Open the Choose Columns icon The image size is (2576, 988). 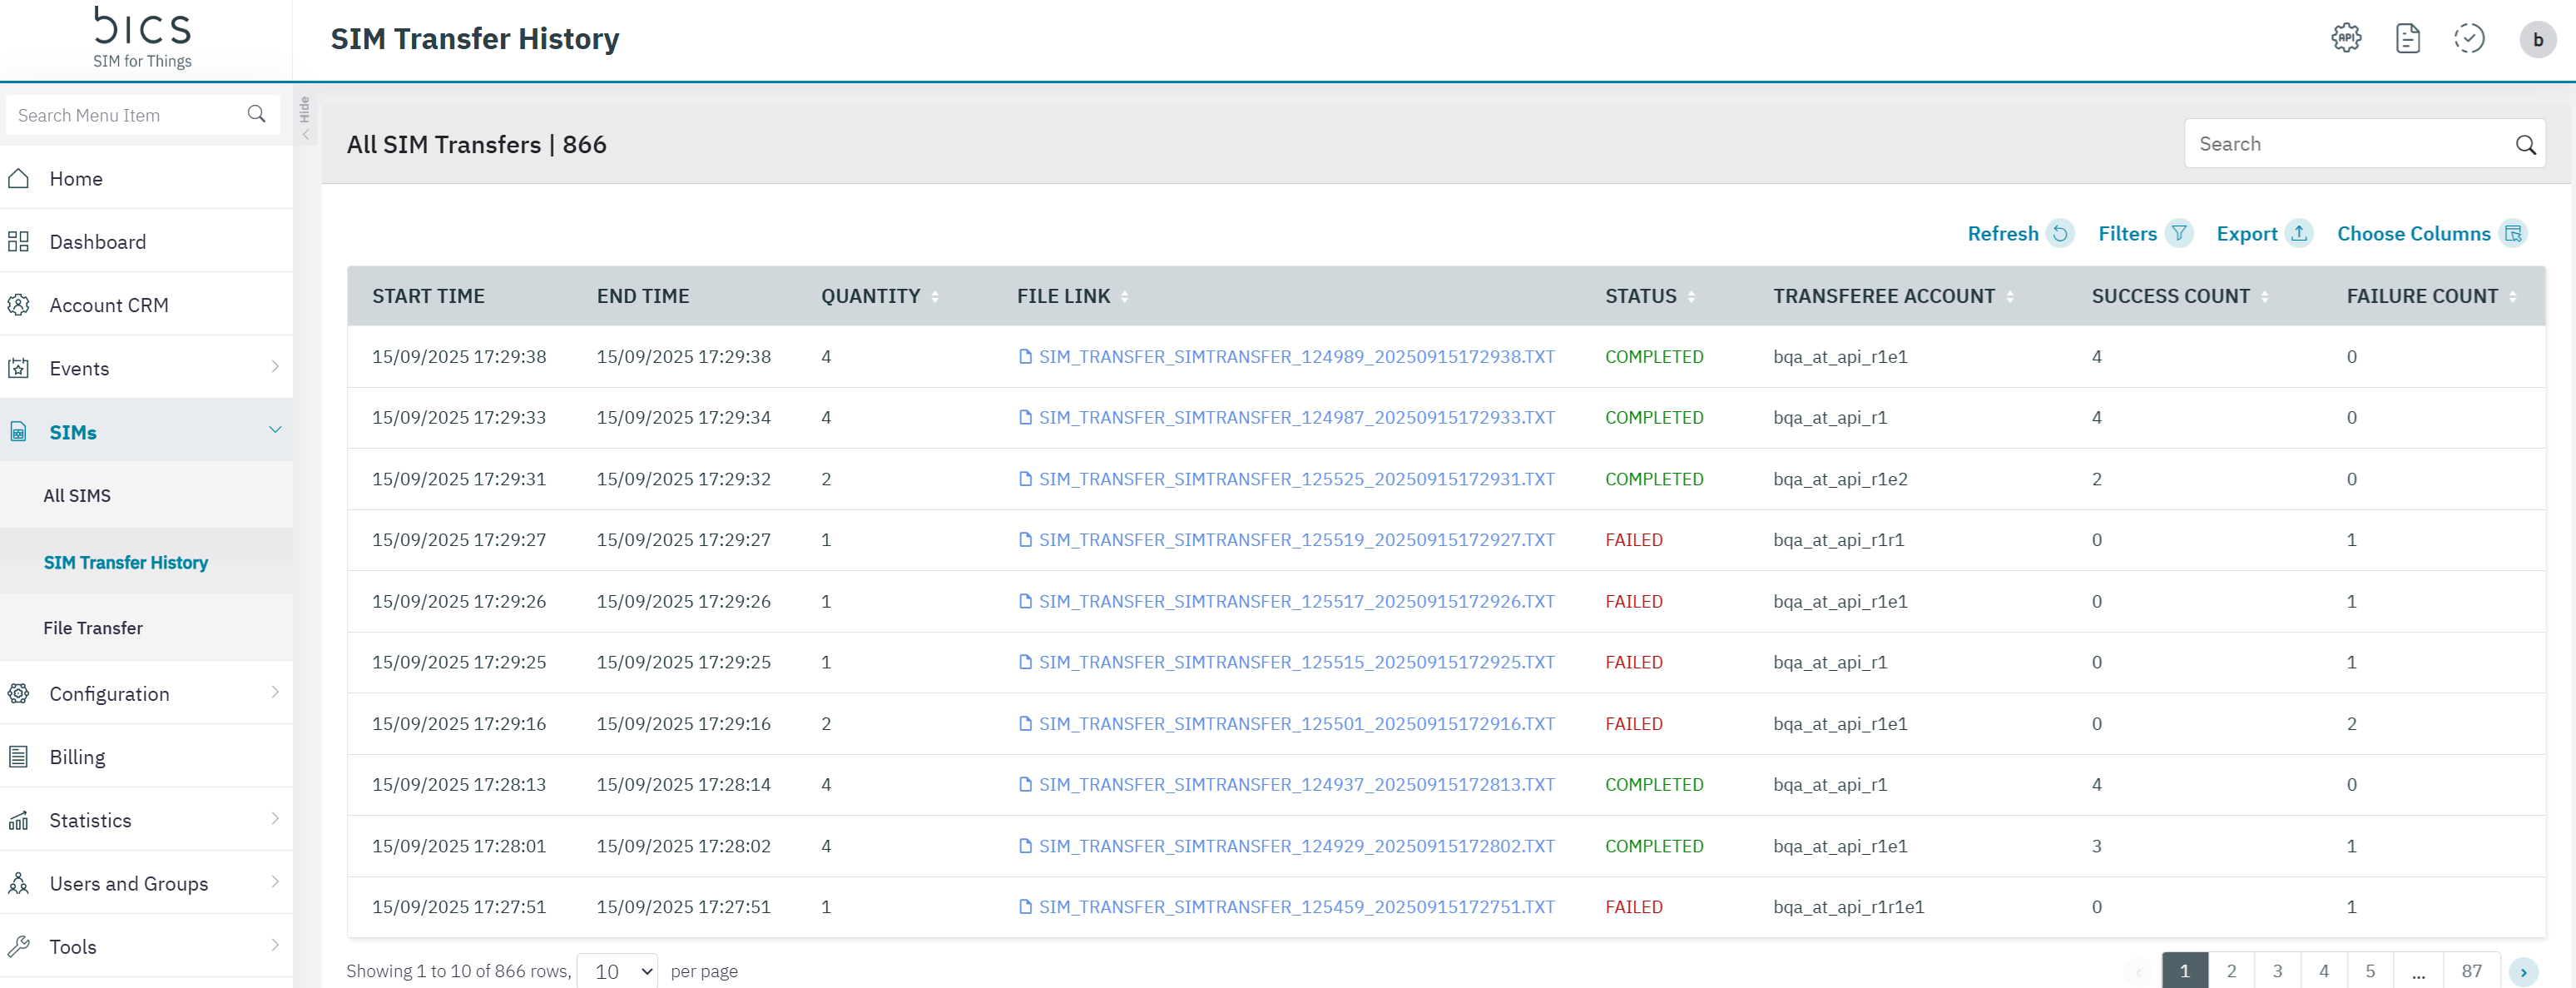click(x=2513, y=234)
